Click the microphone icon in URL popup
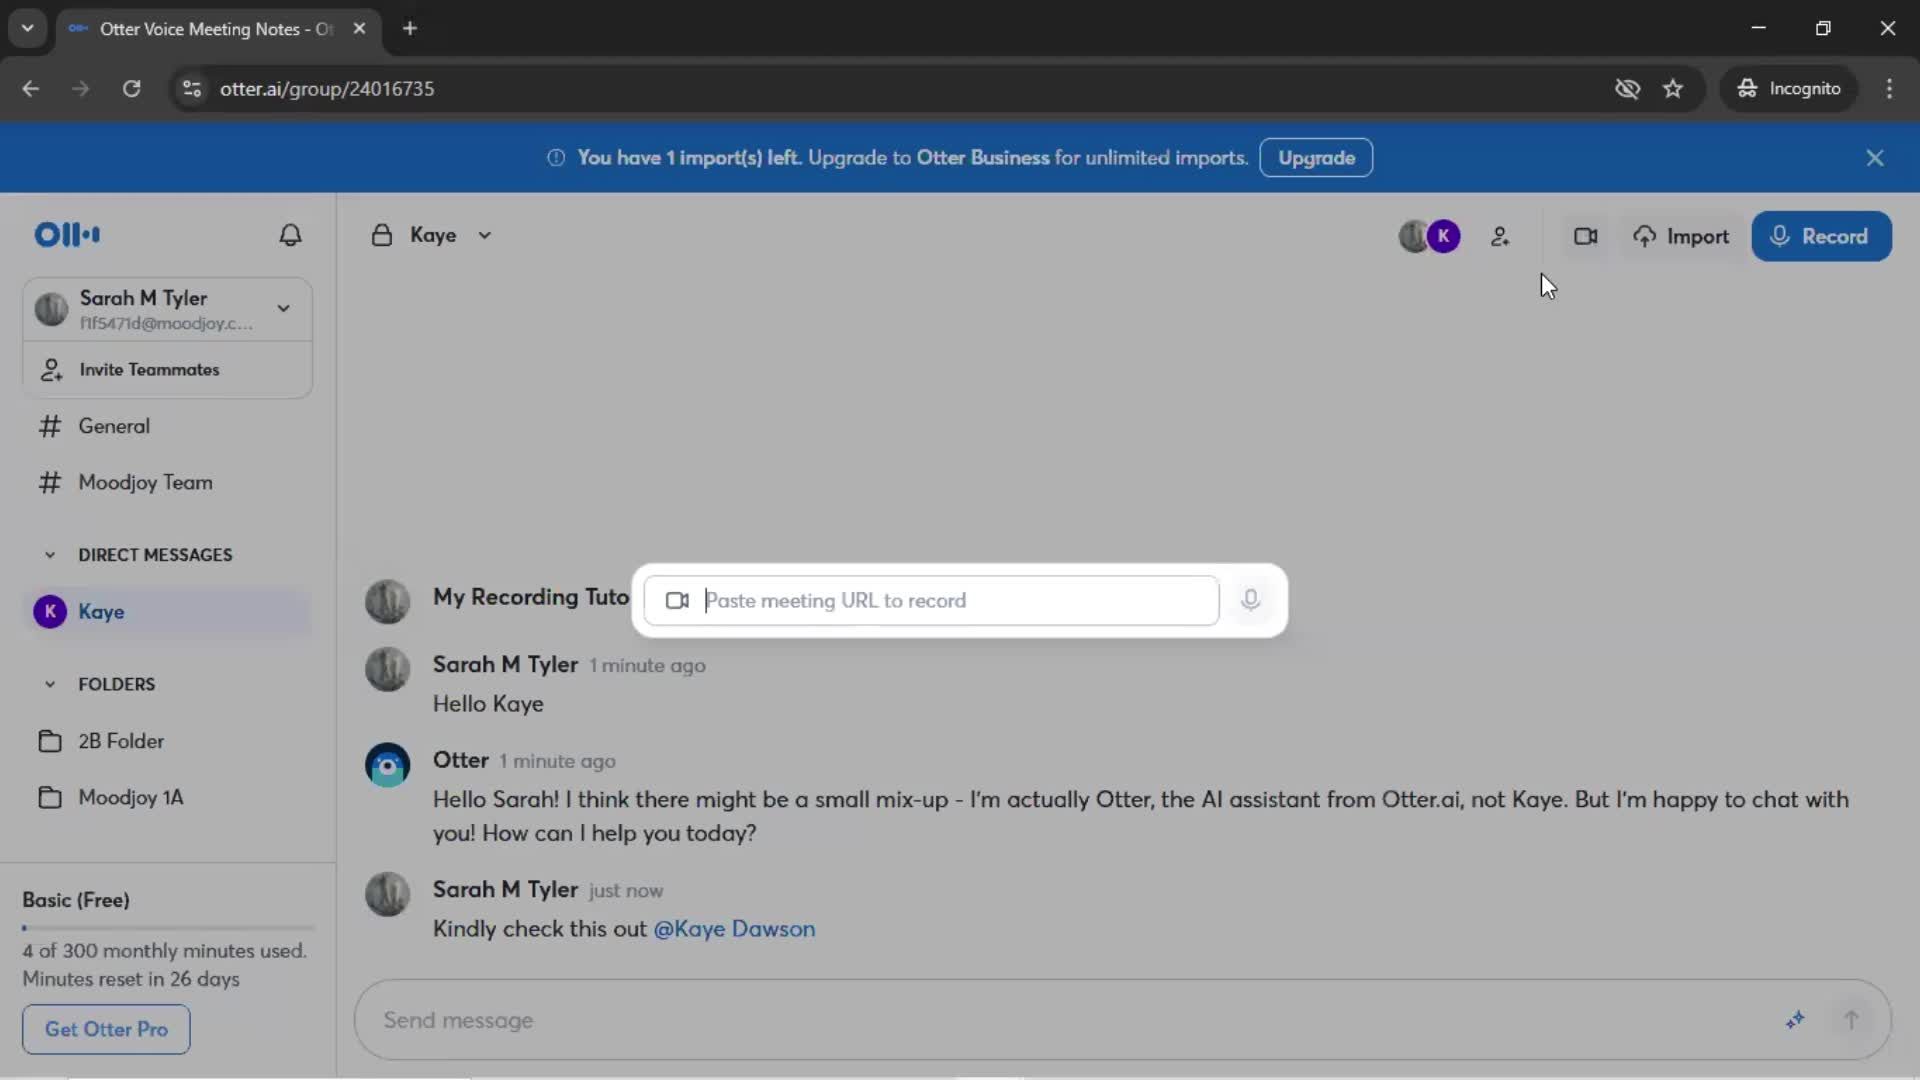 tap(1250, 600)
